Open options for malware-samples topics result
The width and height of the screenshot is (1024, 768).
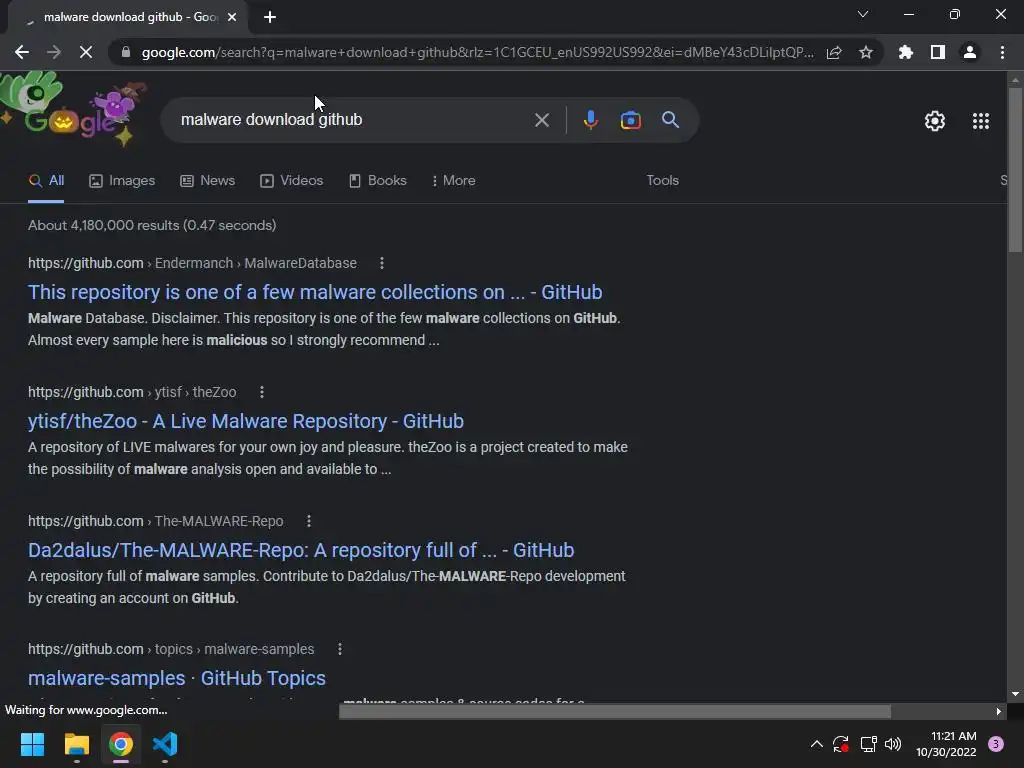[340, 649]
